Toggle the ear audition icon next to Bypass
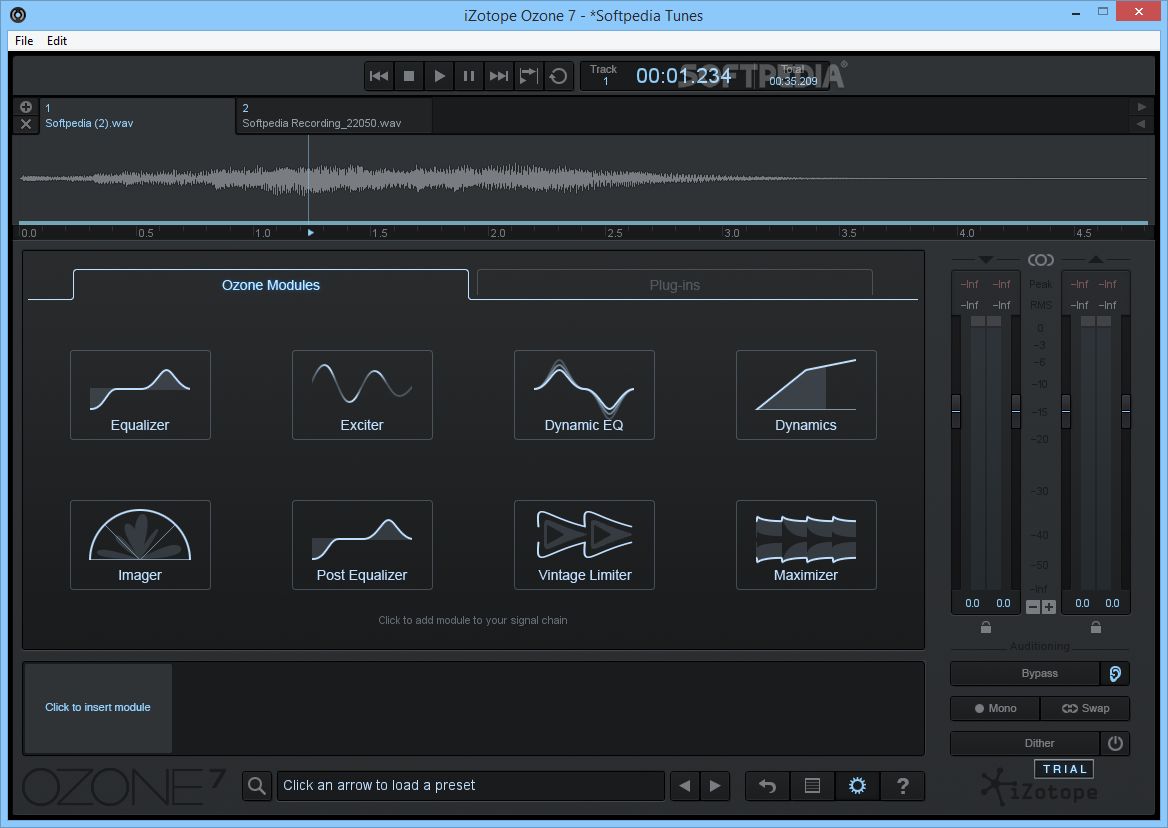The width and height of the screenshot is (1168, 828). [x=1115, y=673]
